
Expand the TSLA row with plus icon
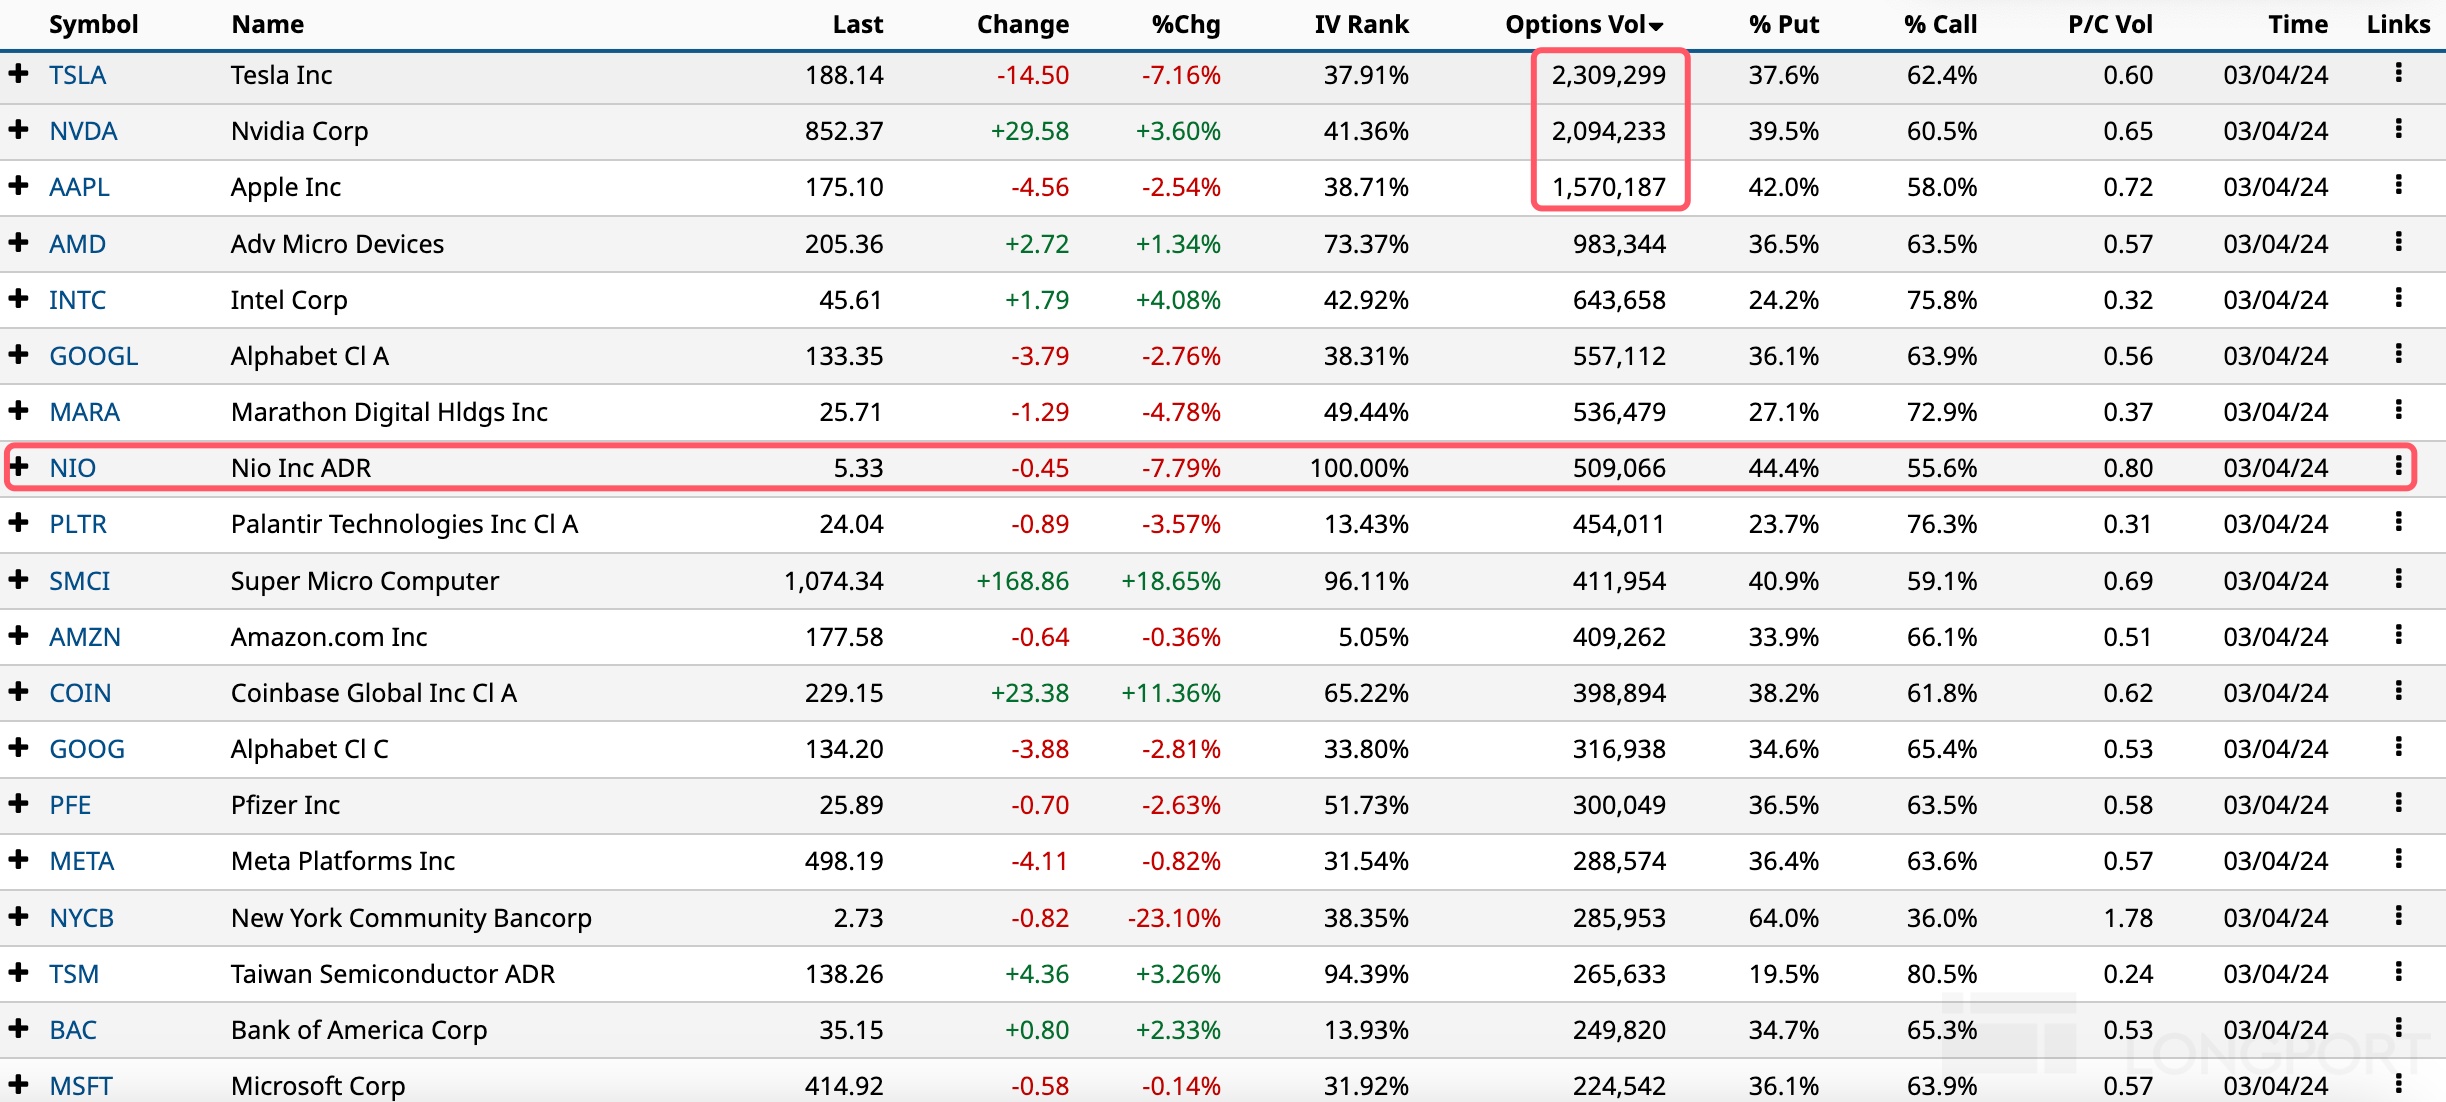[x=18, y=73]
